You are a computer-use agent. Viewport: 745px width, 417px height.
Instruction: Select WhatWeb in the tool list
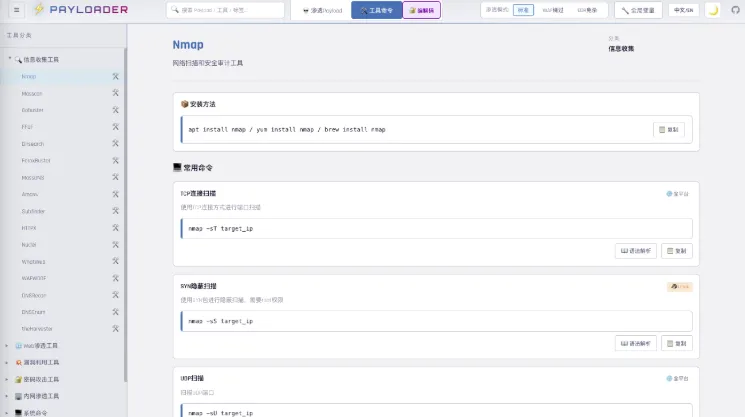(x=62, y=262)
